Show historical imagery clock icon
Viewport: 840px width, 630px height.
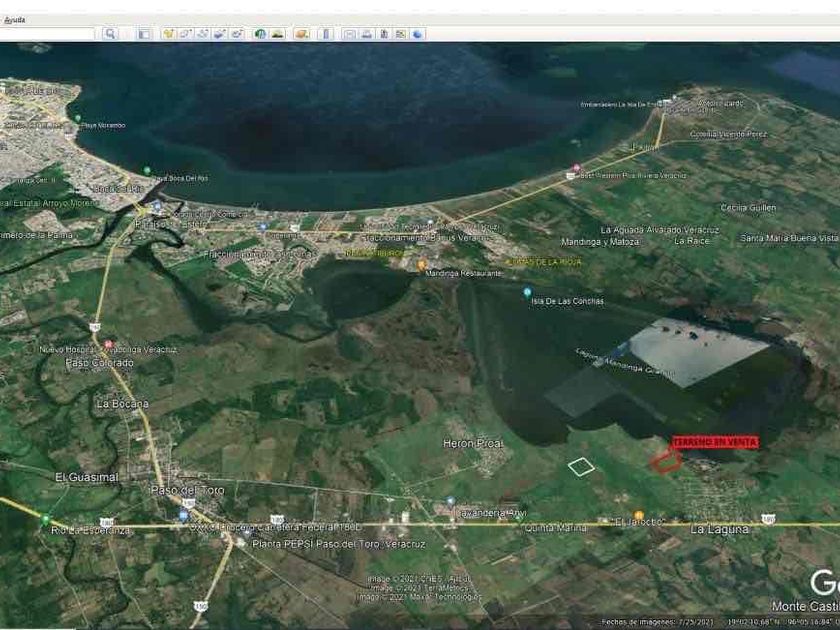(260, 34)
